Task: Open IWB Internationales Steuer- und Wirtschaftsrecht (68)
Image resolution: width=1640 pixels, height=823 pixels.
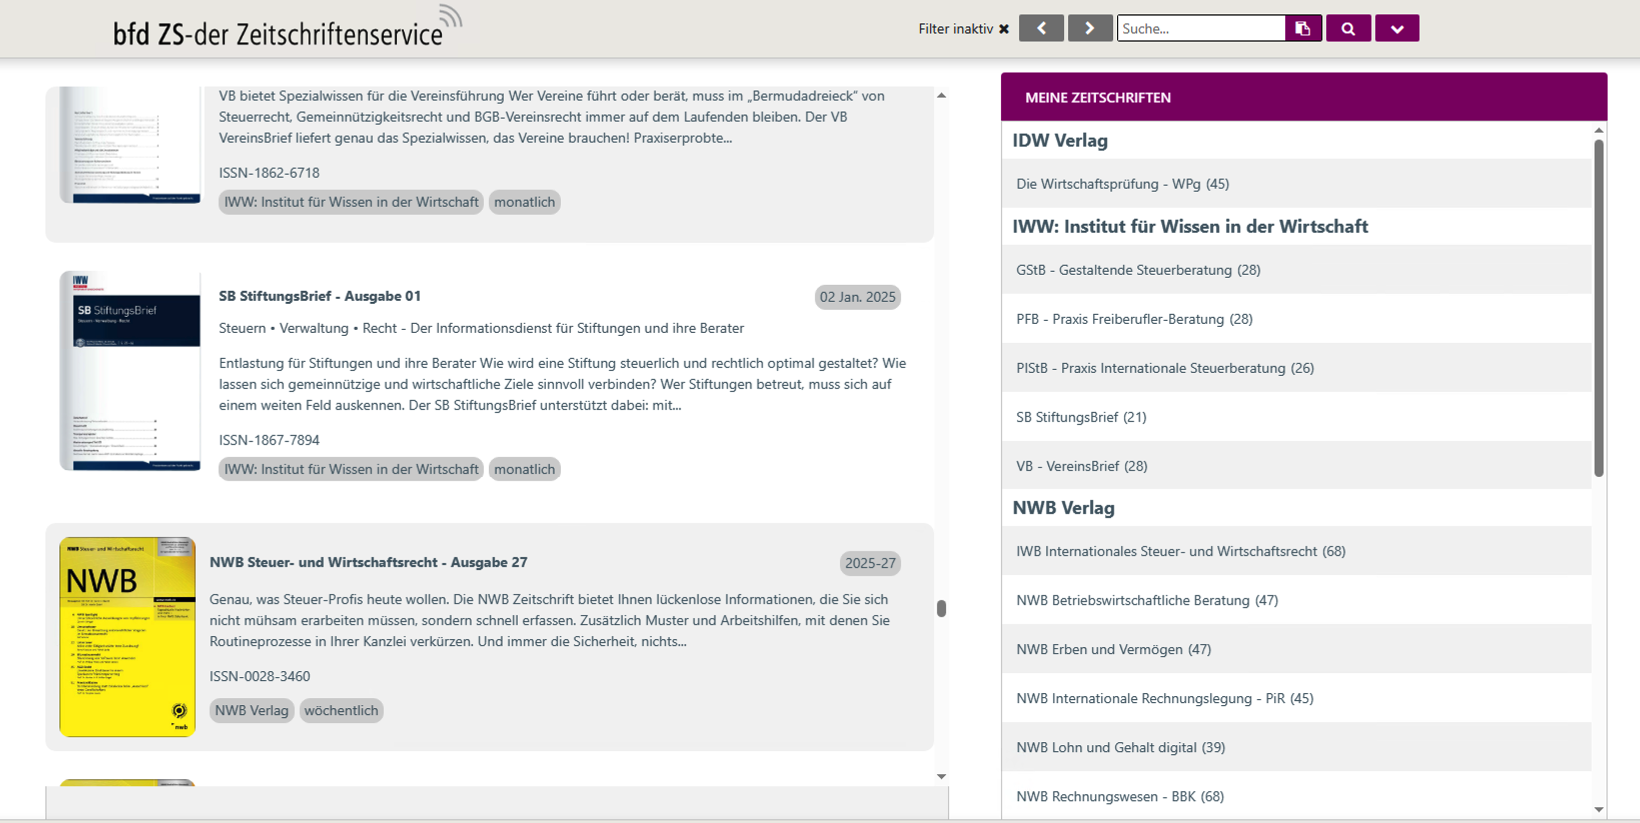Action: 1296,551
